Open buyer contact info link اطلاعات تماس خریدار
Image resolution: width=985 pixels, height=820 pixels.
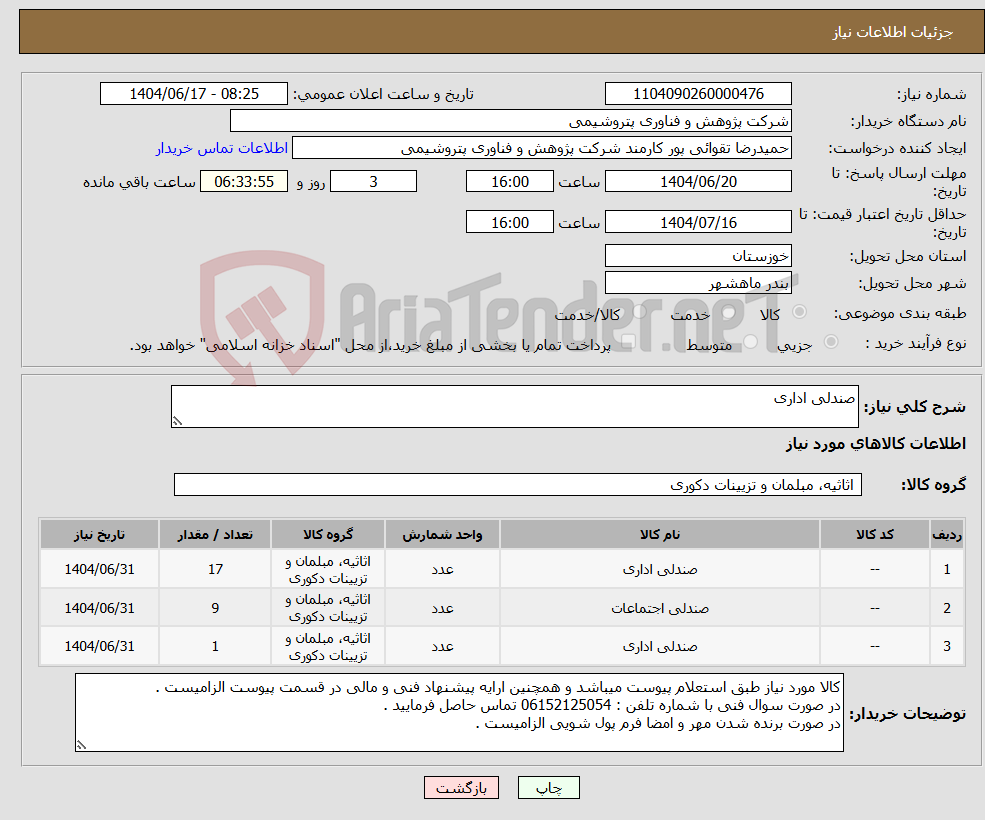pyautogui.click(x=222, y=148)
